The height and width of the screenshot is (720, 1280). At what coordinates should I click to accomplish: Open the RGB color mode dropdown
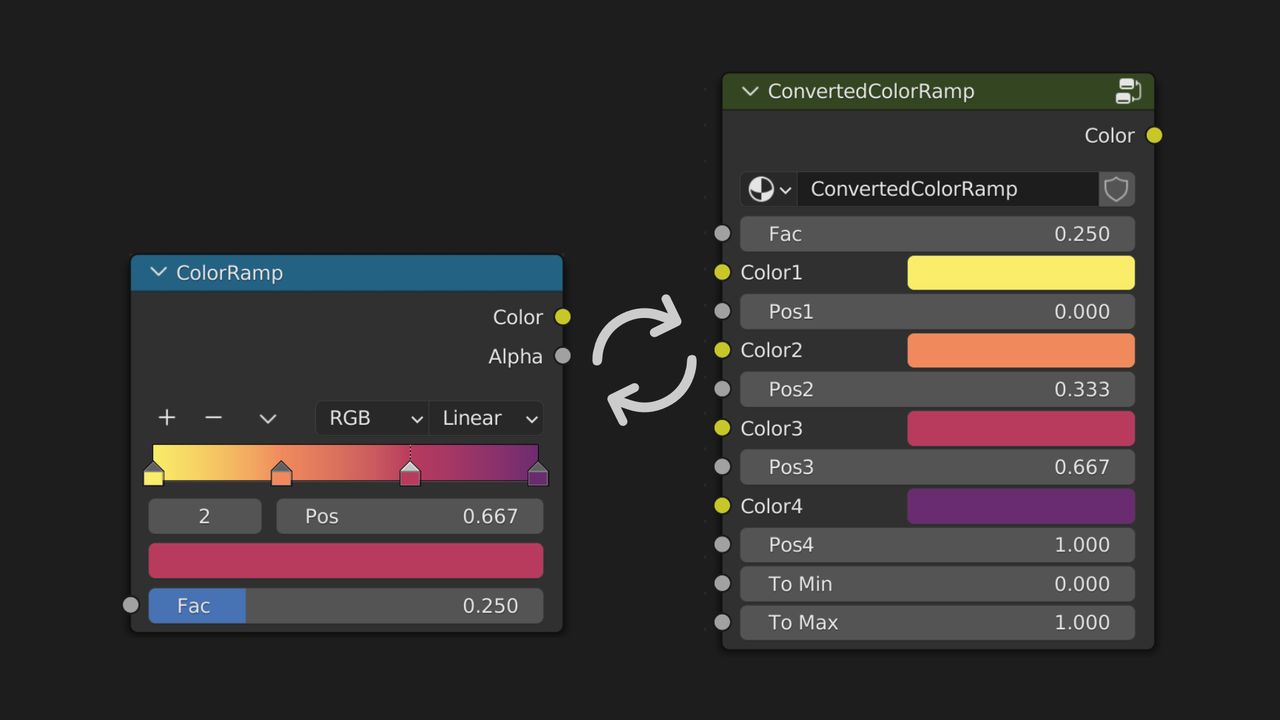tap(372, 418)
